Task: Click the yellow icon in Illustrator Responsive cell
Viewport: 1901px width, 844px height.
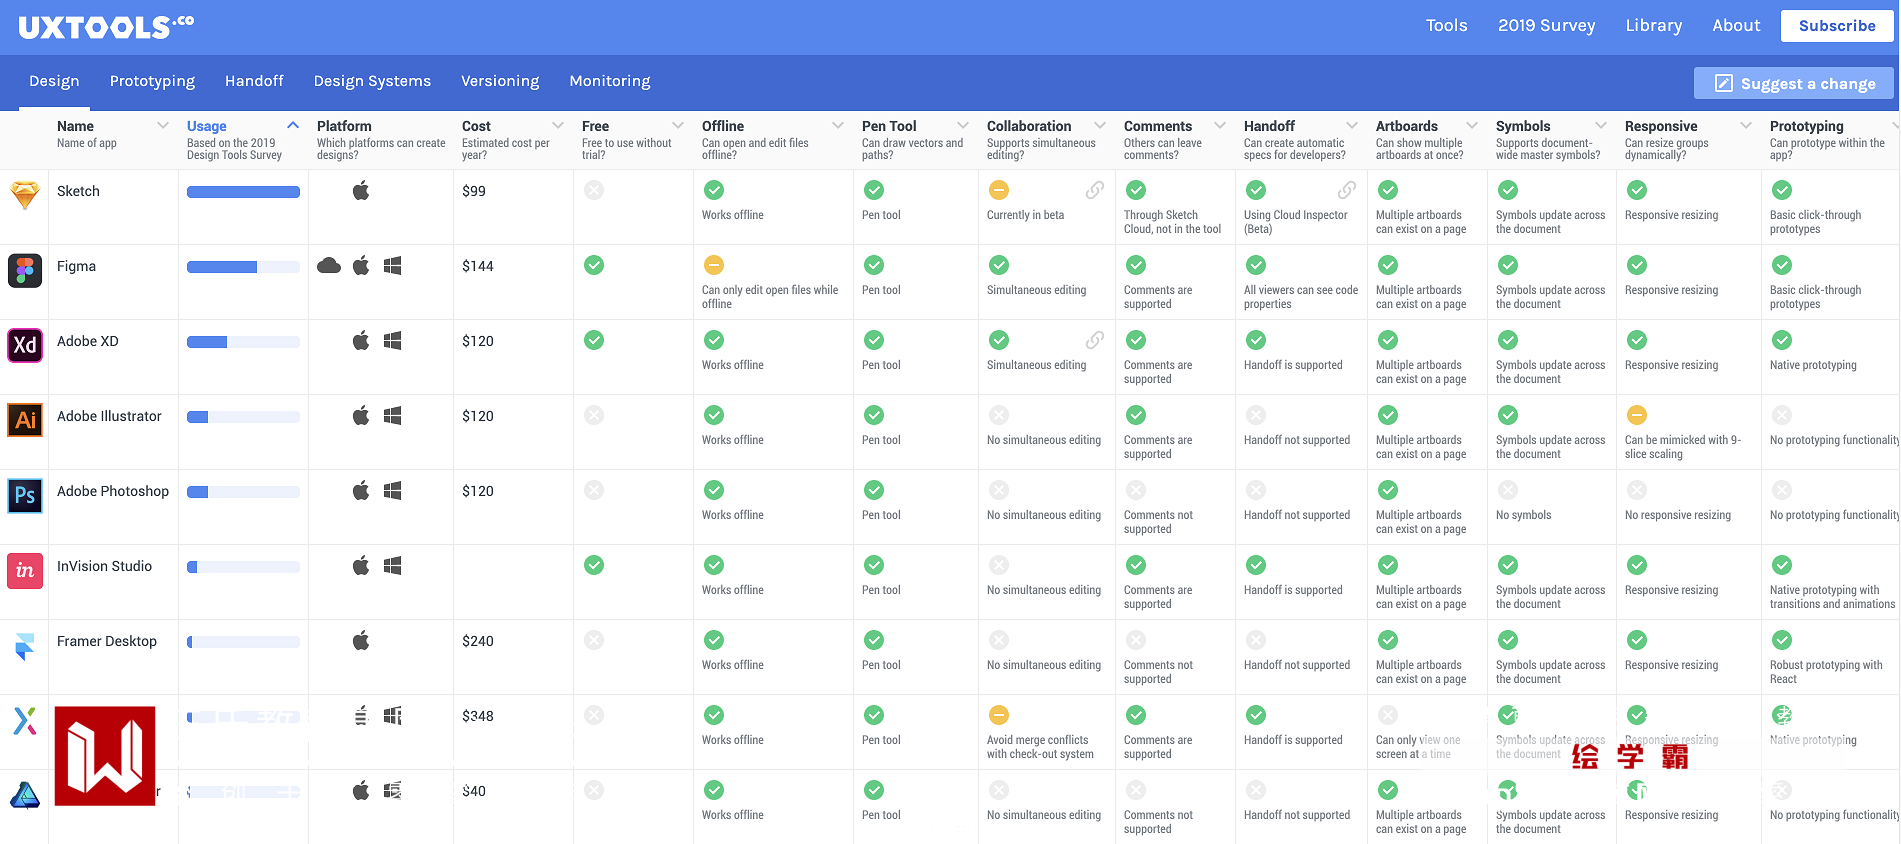Action: coord(1637,415)
